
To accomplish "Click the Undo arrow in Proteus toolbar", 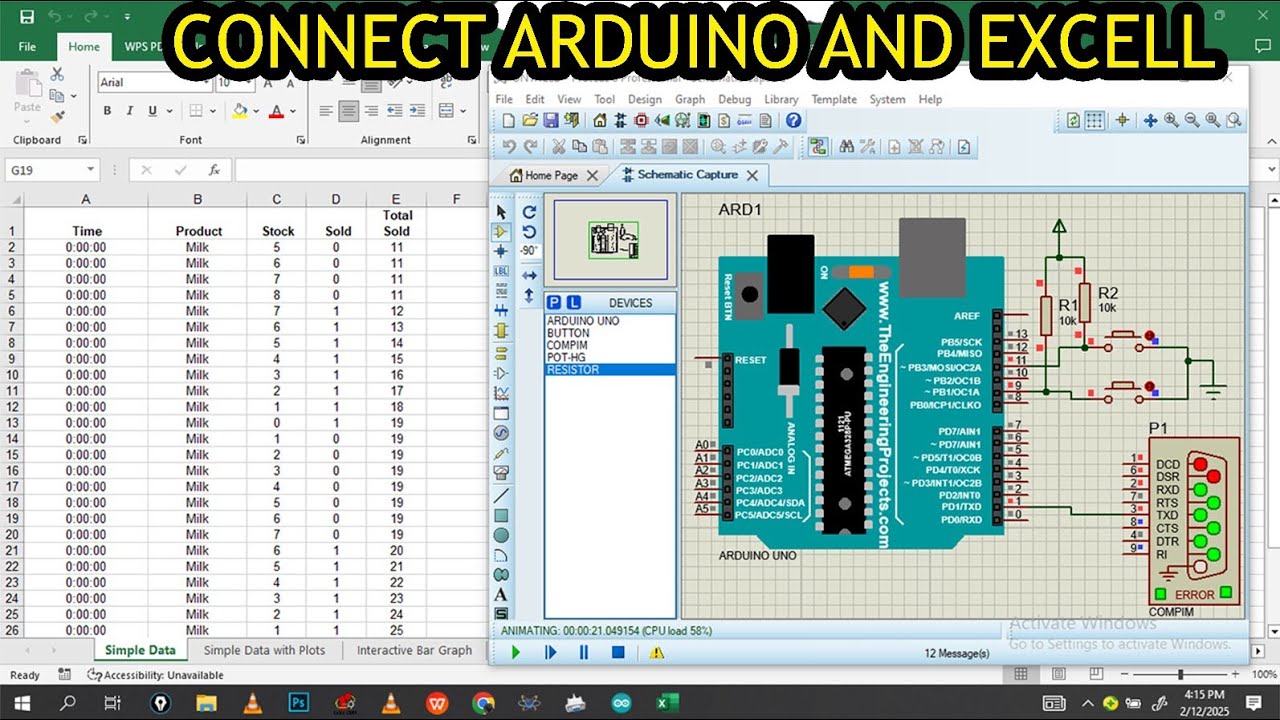I will [509, 147].
